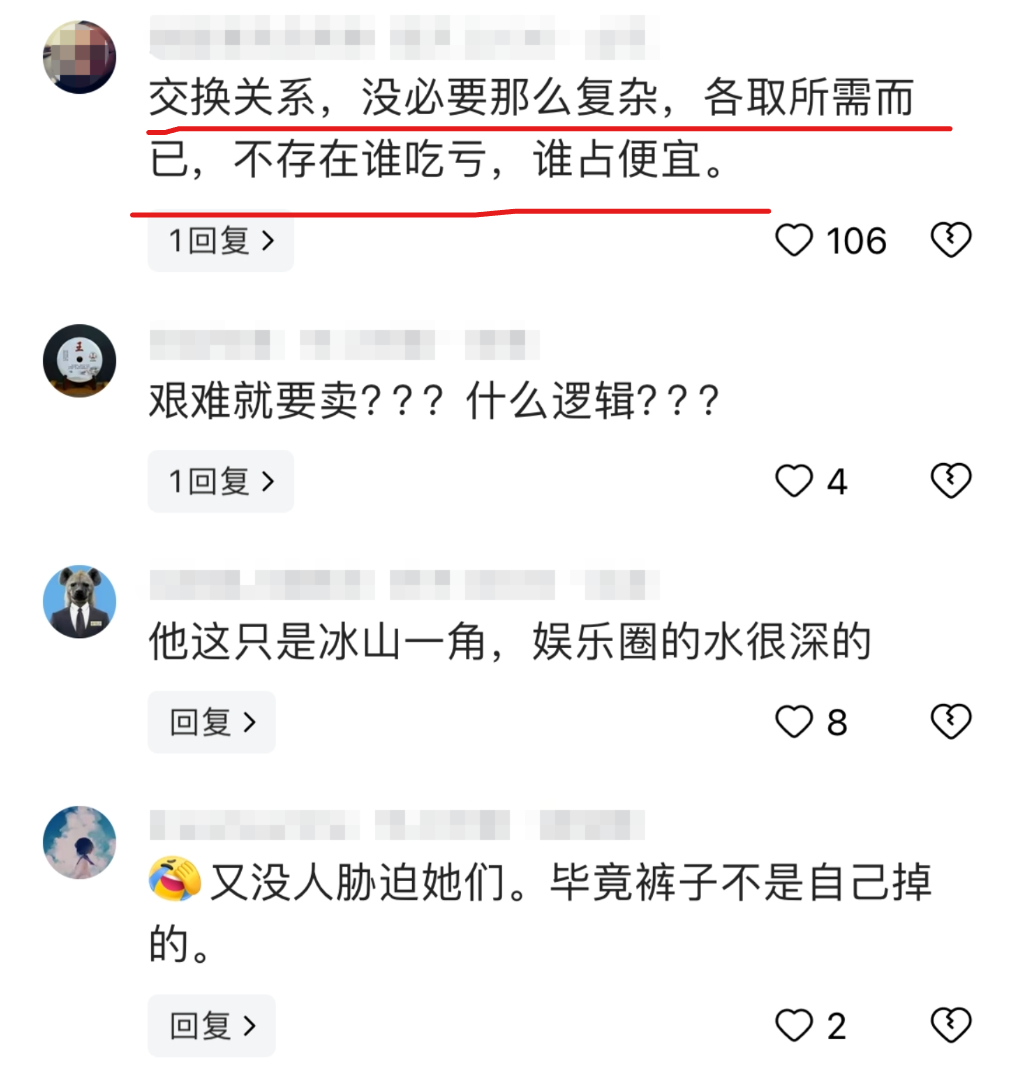Screen dimensions: 1013x1068
Task: Open profile of first commenter's blurred avatar
Action: [x=79, y=57]
